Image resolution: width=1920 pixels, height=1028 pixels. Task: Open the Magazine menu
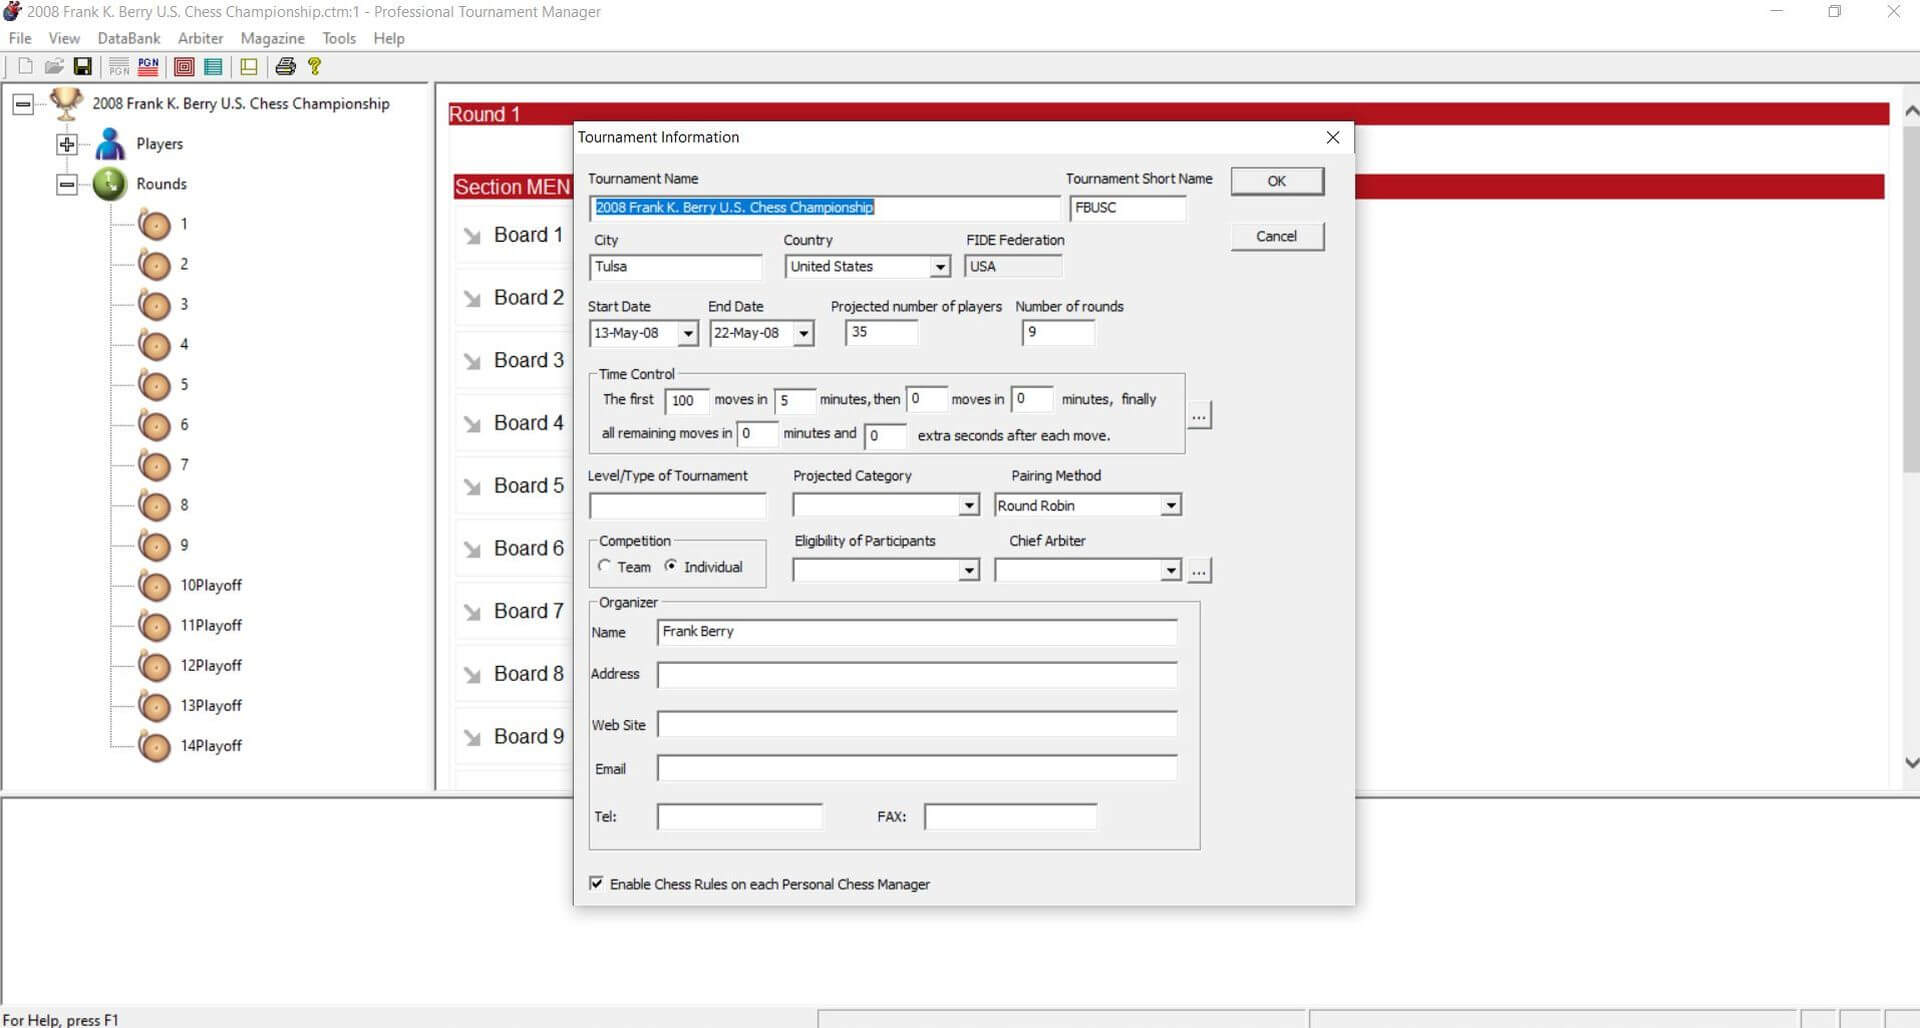272,38
